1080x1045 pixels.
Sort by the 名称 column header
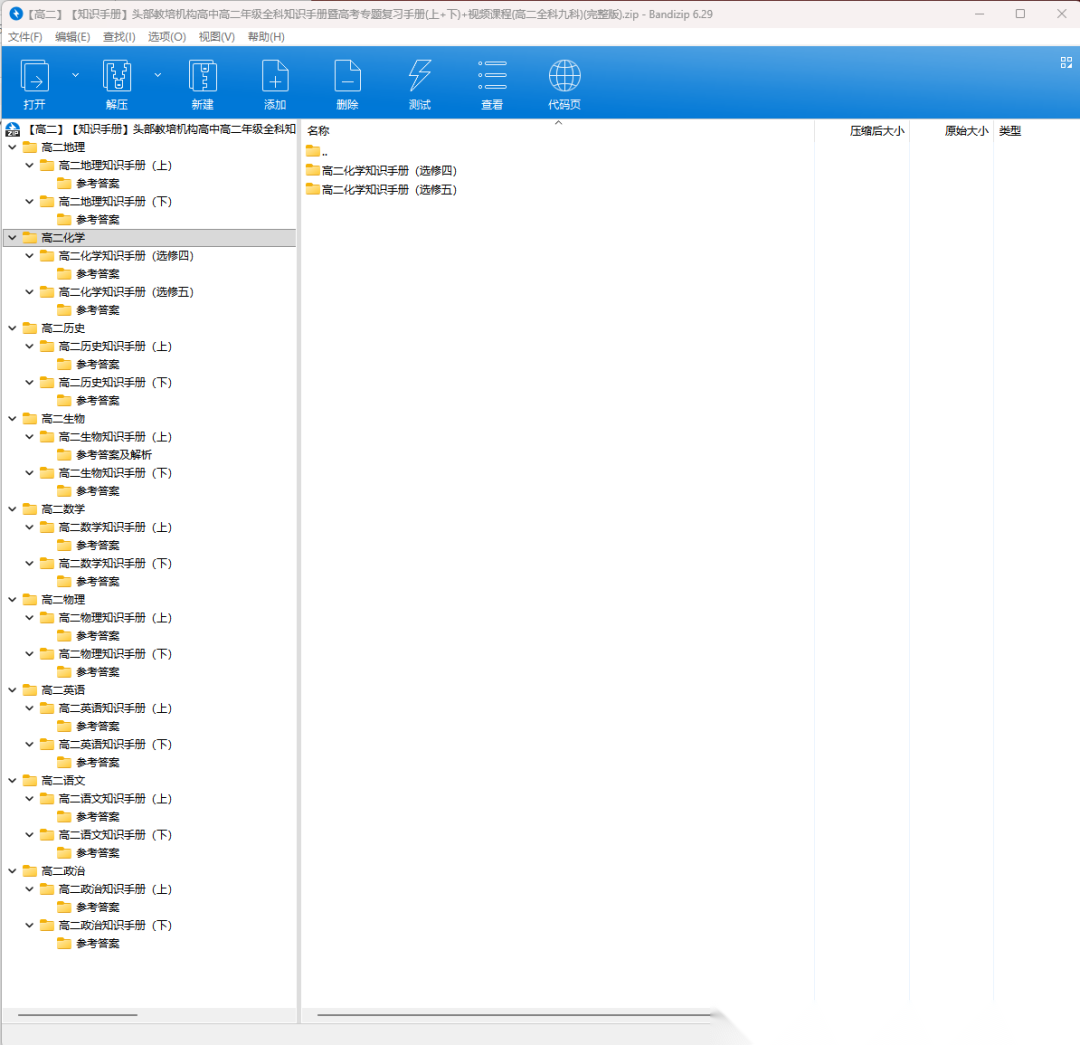318,131
